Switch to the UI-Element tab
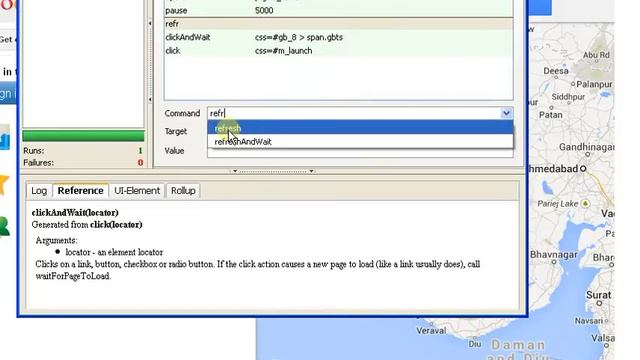The height and width of the screenshot is (360, 640). pyautogui.click(x=137, y=191)
